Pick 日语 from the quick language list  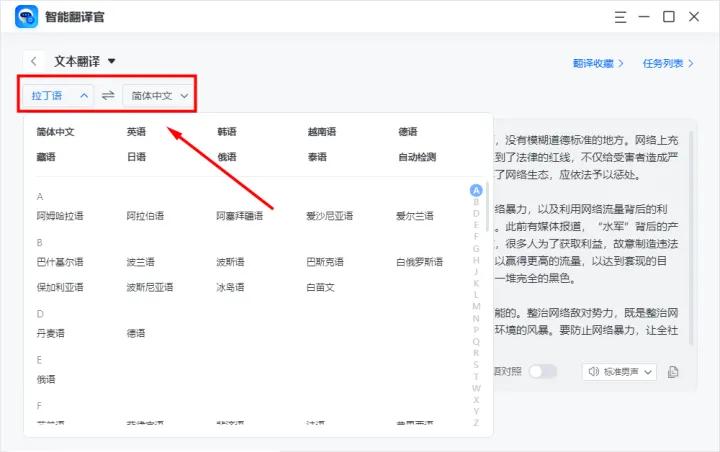click(136, 157)
